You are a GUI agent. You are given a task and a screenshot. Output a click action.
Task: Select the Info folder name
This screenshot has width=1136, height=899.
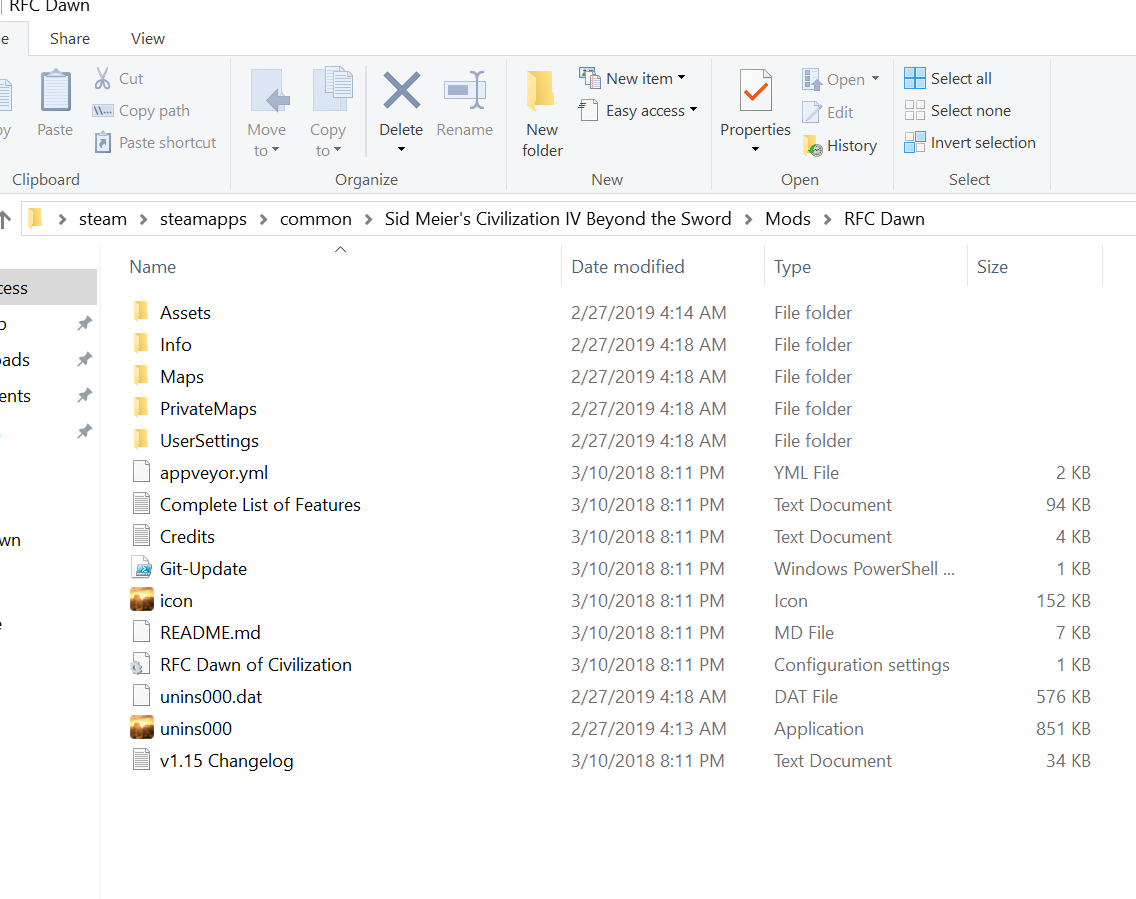[176, 344]
